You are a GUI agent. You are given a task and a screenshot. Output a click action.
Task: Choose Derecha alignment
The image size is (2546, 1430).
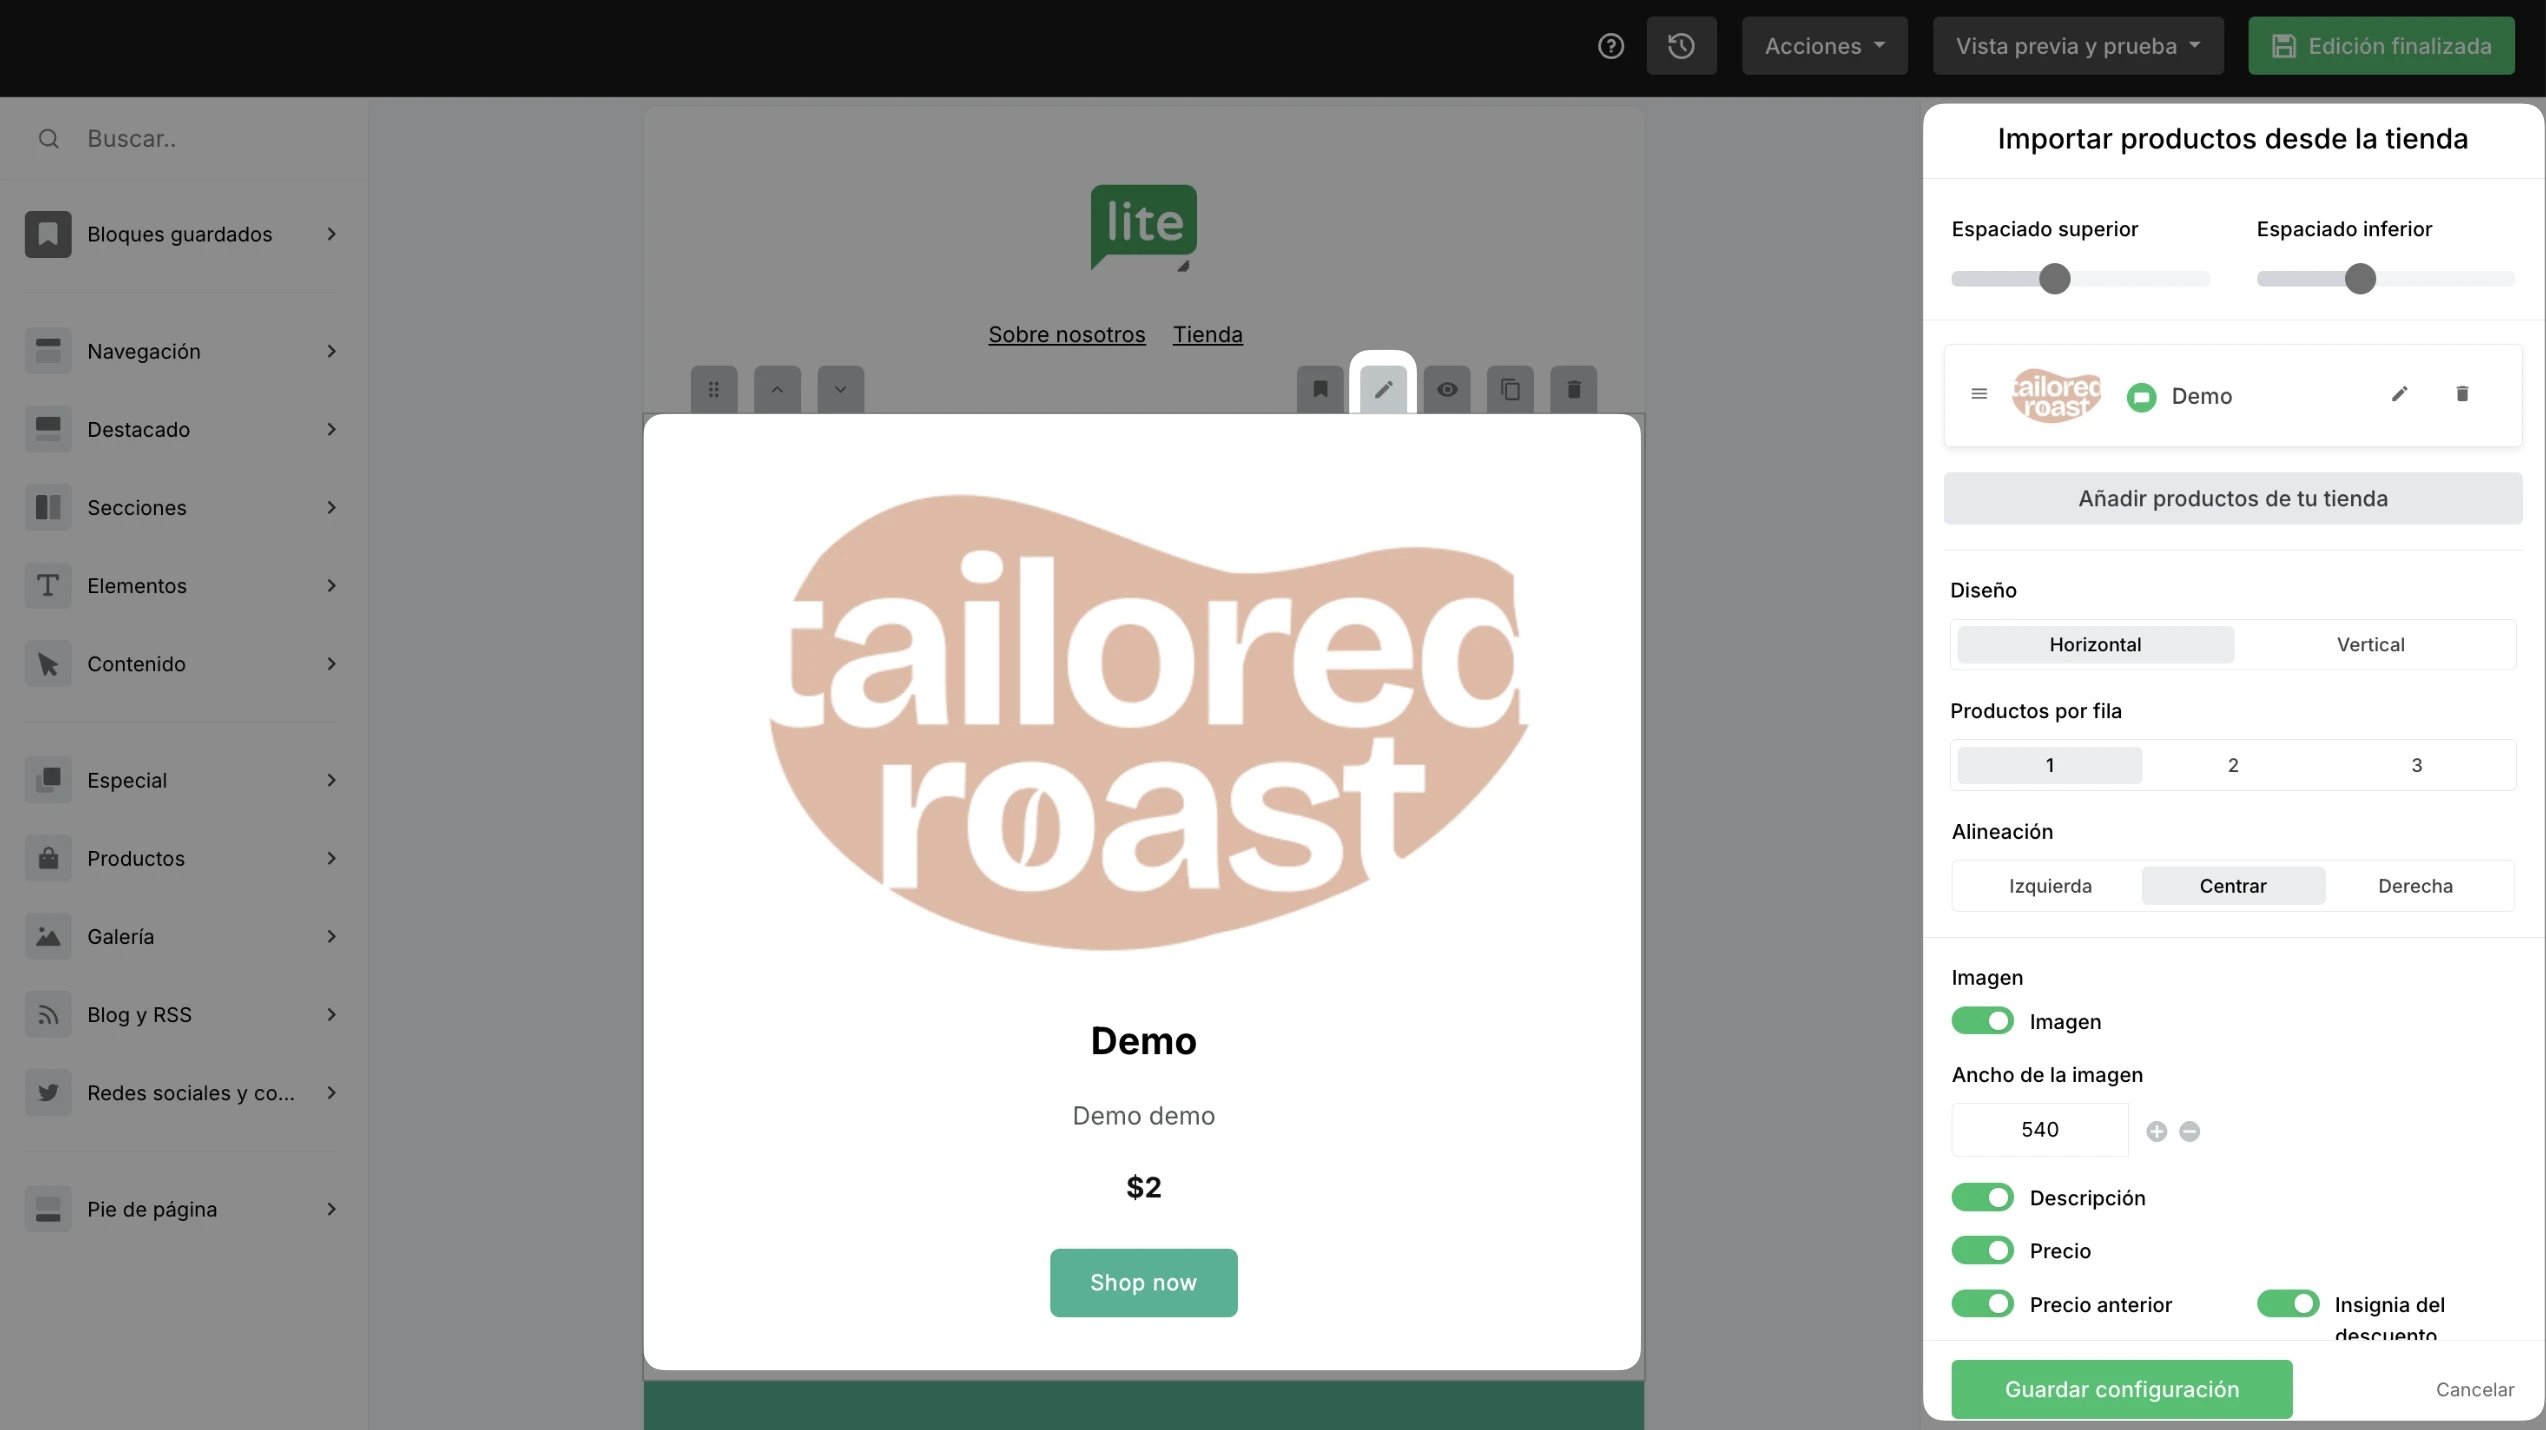click(2415, 886)
